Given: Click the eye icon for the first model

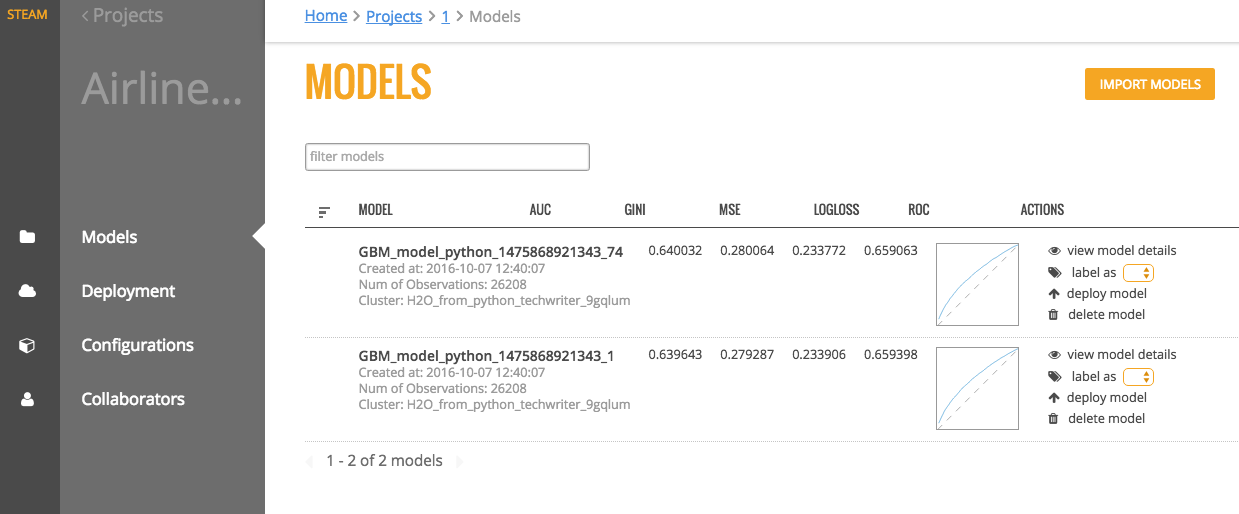Looking at the screenshot, I should coord(1054,251).
